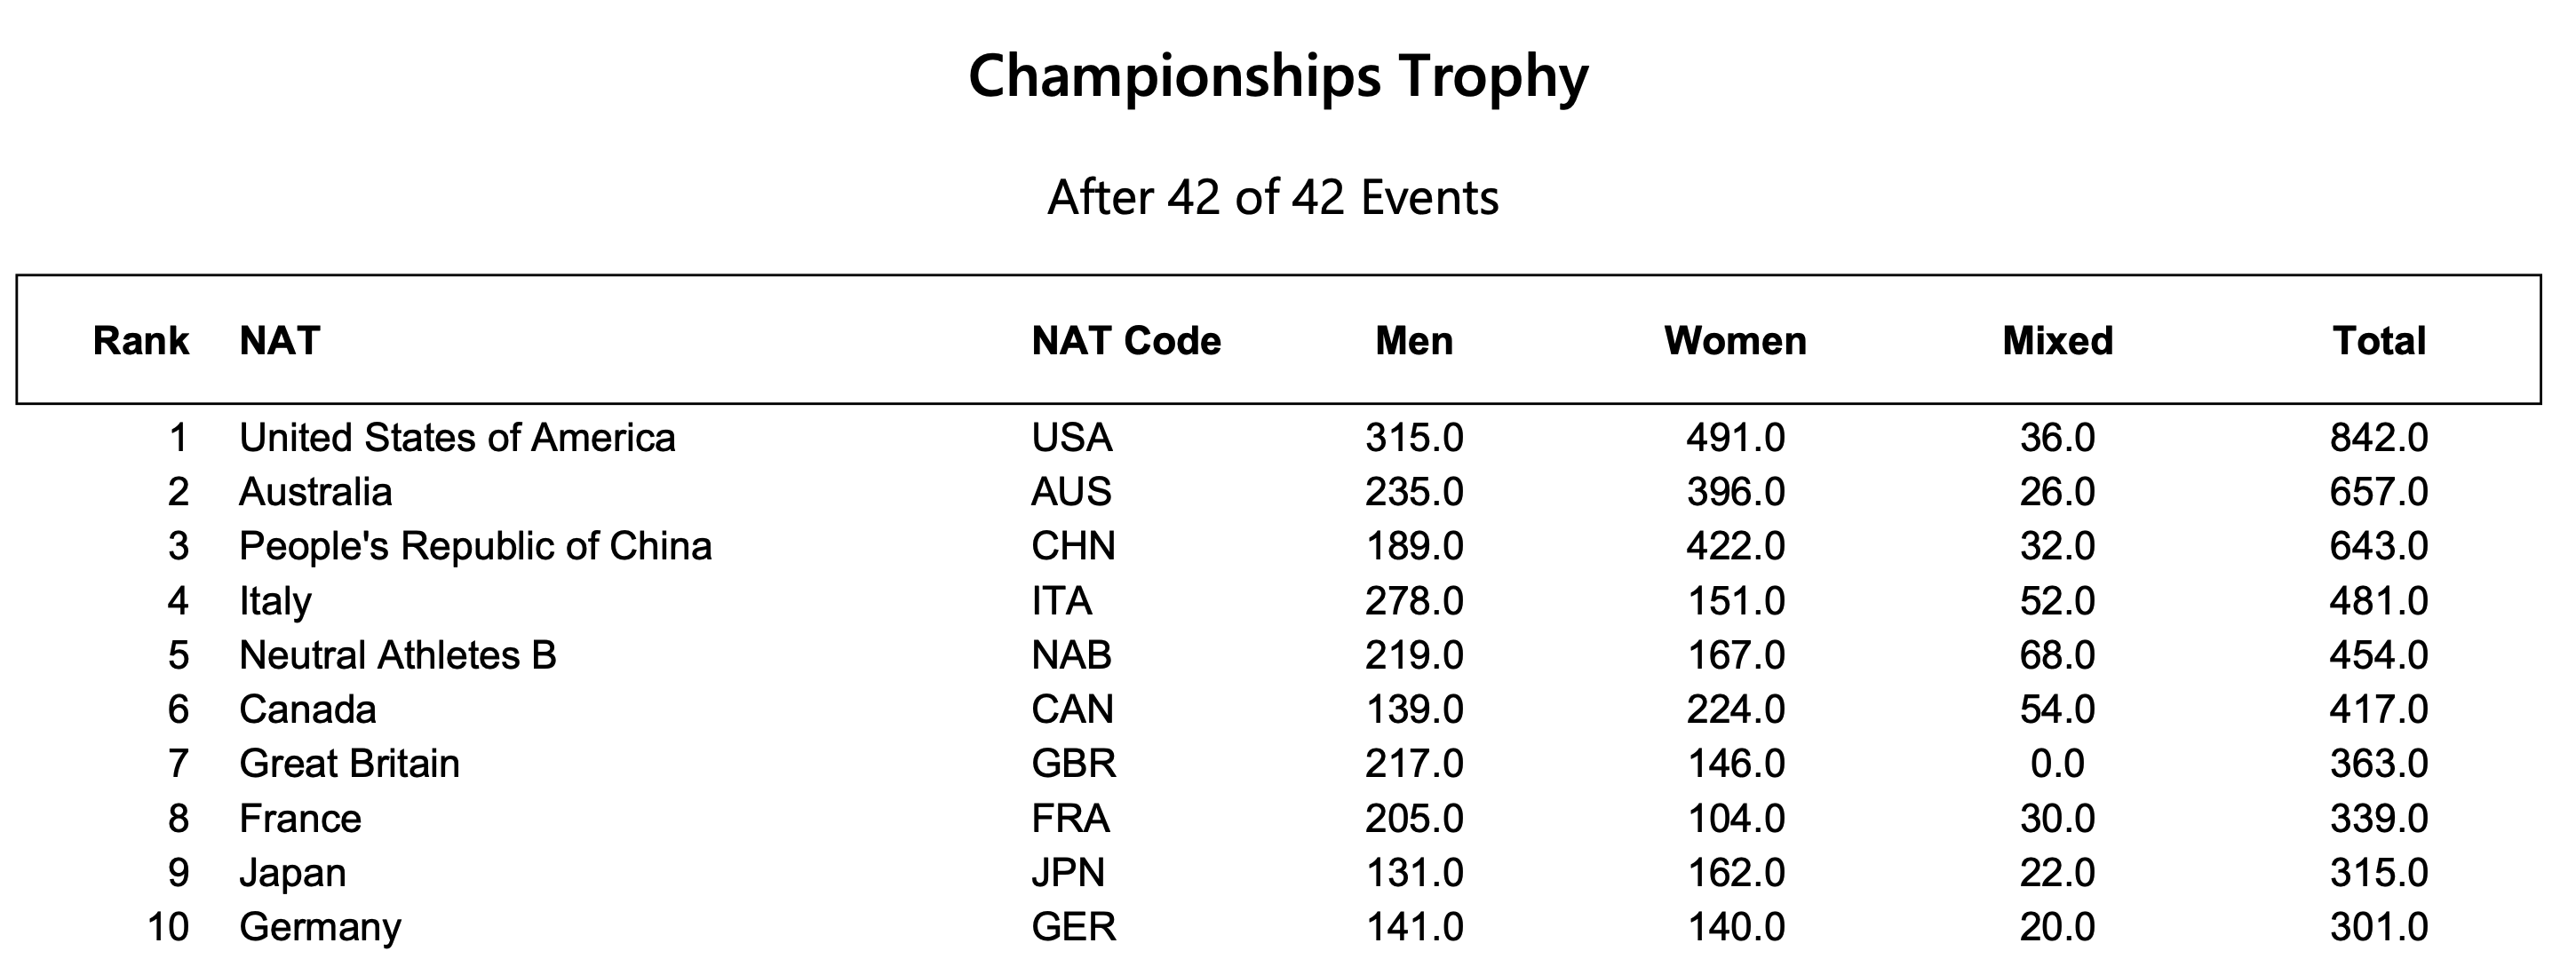This screenshot has width=2576, height=959.
Task: Select the United States of America row name
Action: click(457, 438)
